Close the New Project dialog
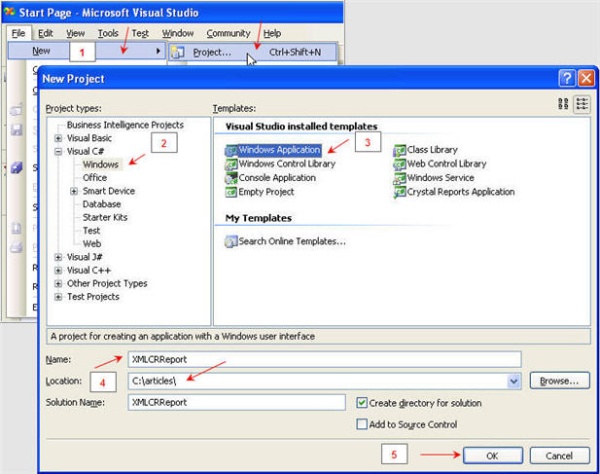The width and height of the screenshot is (600, 474). tap(586, 78)
